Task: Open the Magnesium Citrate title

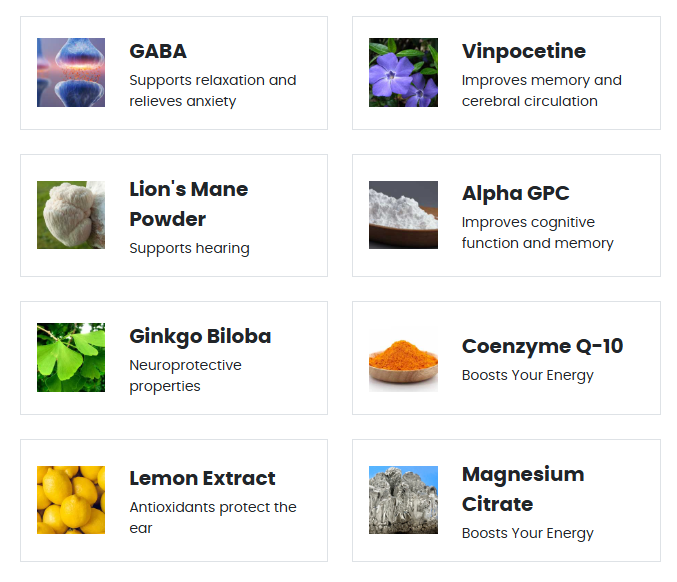Action: pyautogui.click(x=523, y=489)
